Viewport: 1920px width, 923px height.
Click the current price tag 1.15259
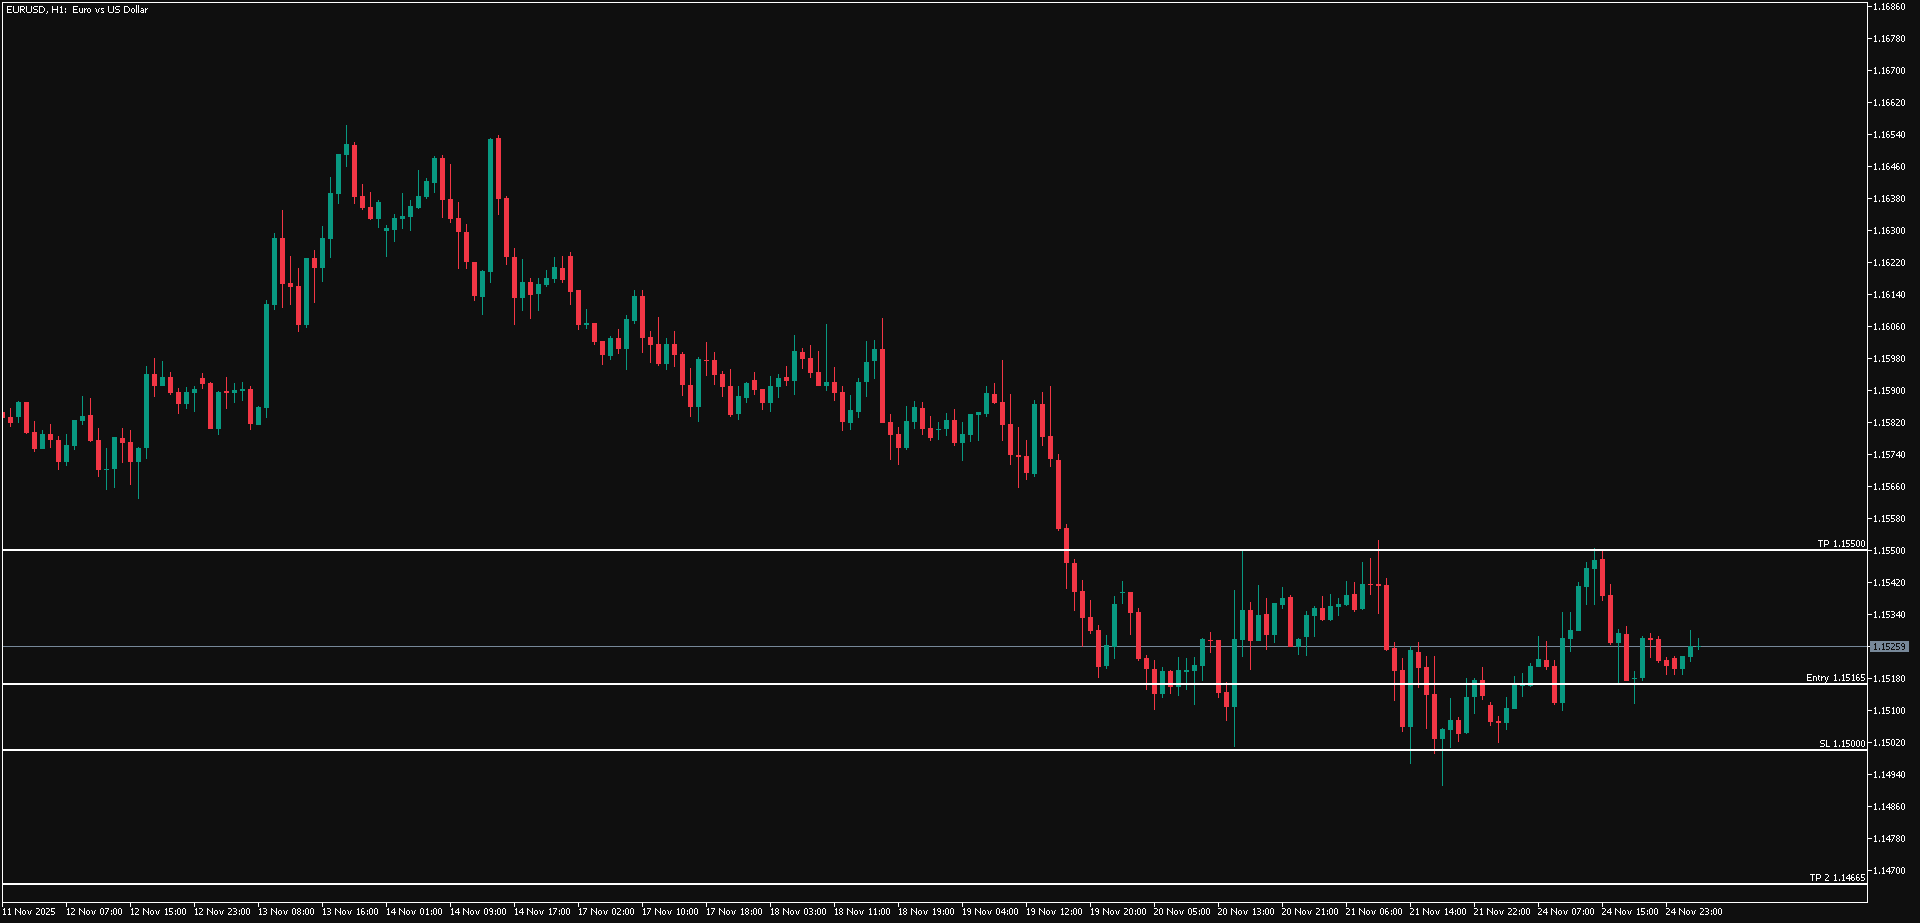click(1889, 647)
